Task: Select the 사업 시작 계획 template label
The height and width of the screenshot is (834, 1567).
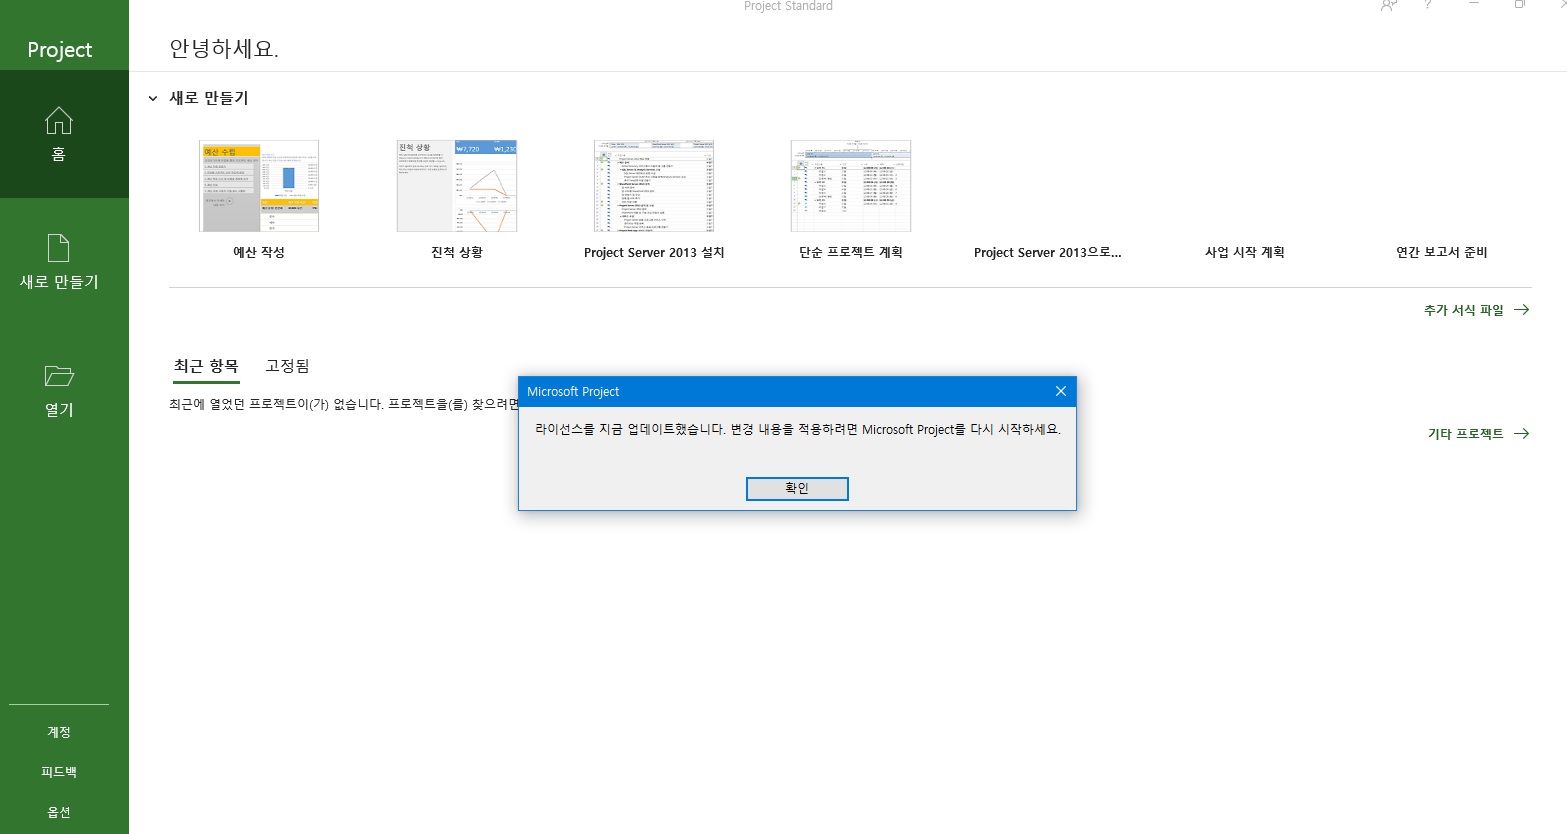Action: (x=1245, y=253)
